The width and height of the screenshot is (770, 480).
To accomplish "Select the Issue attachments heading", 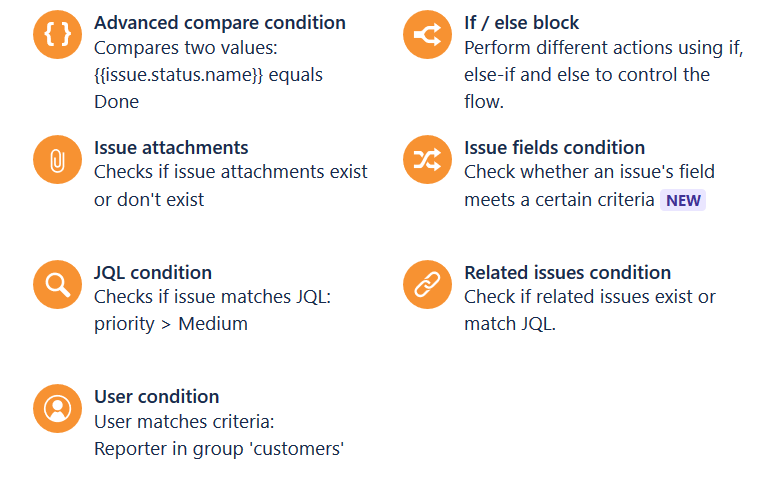I will [171, 148].
